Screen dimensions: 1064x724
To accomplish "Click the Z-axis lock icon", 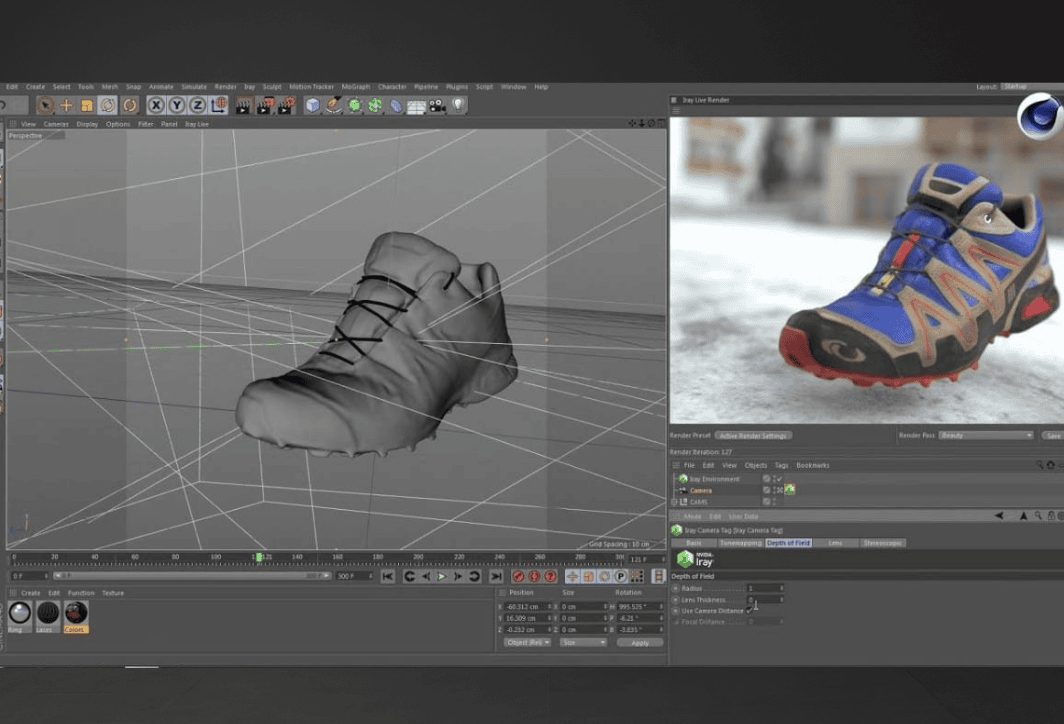I will (197, 105).
